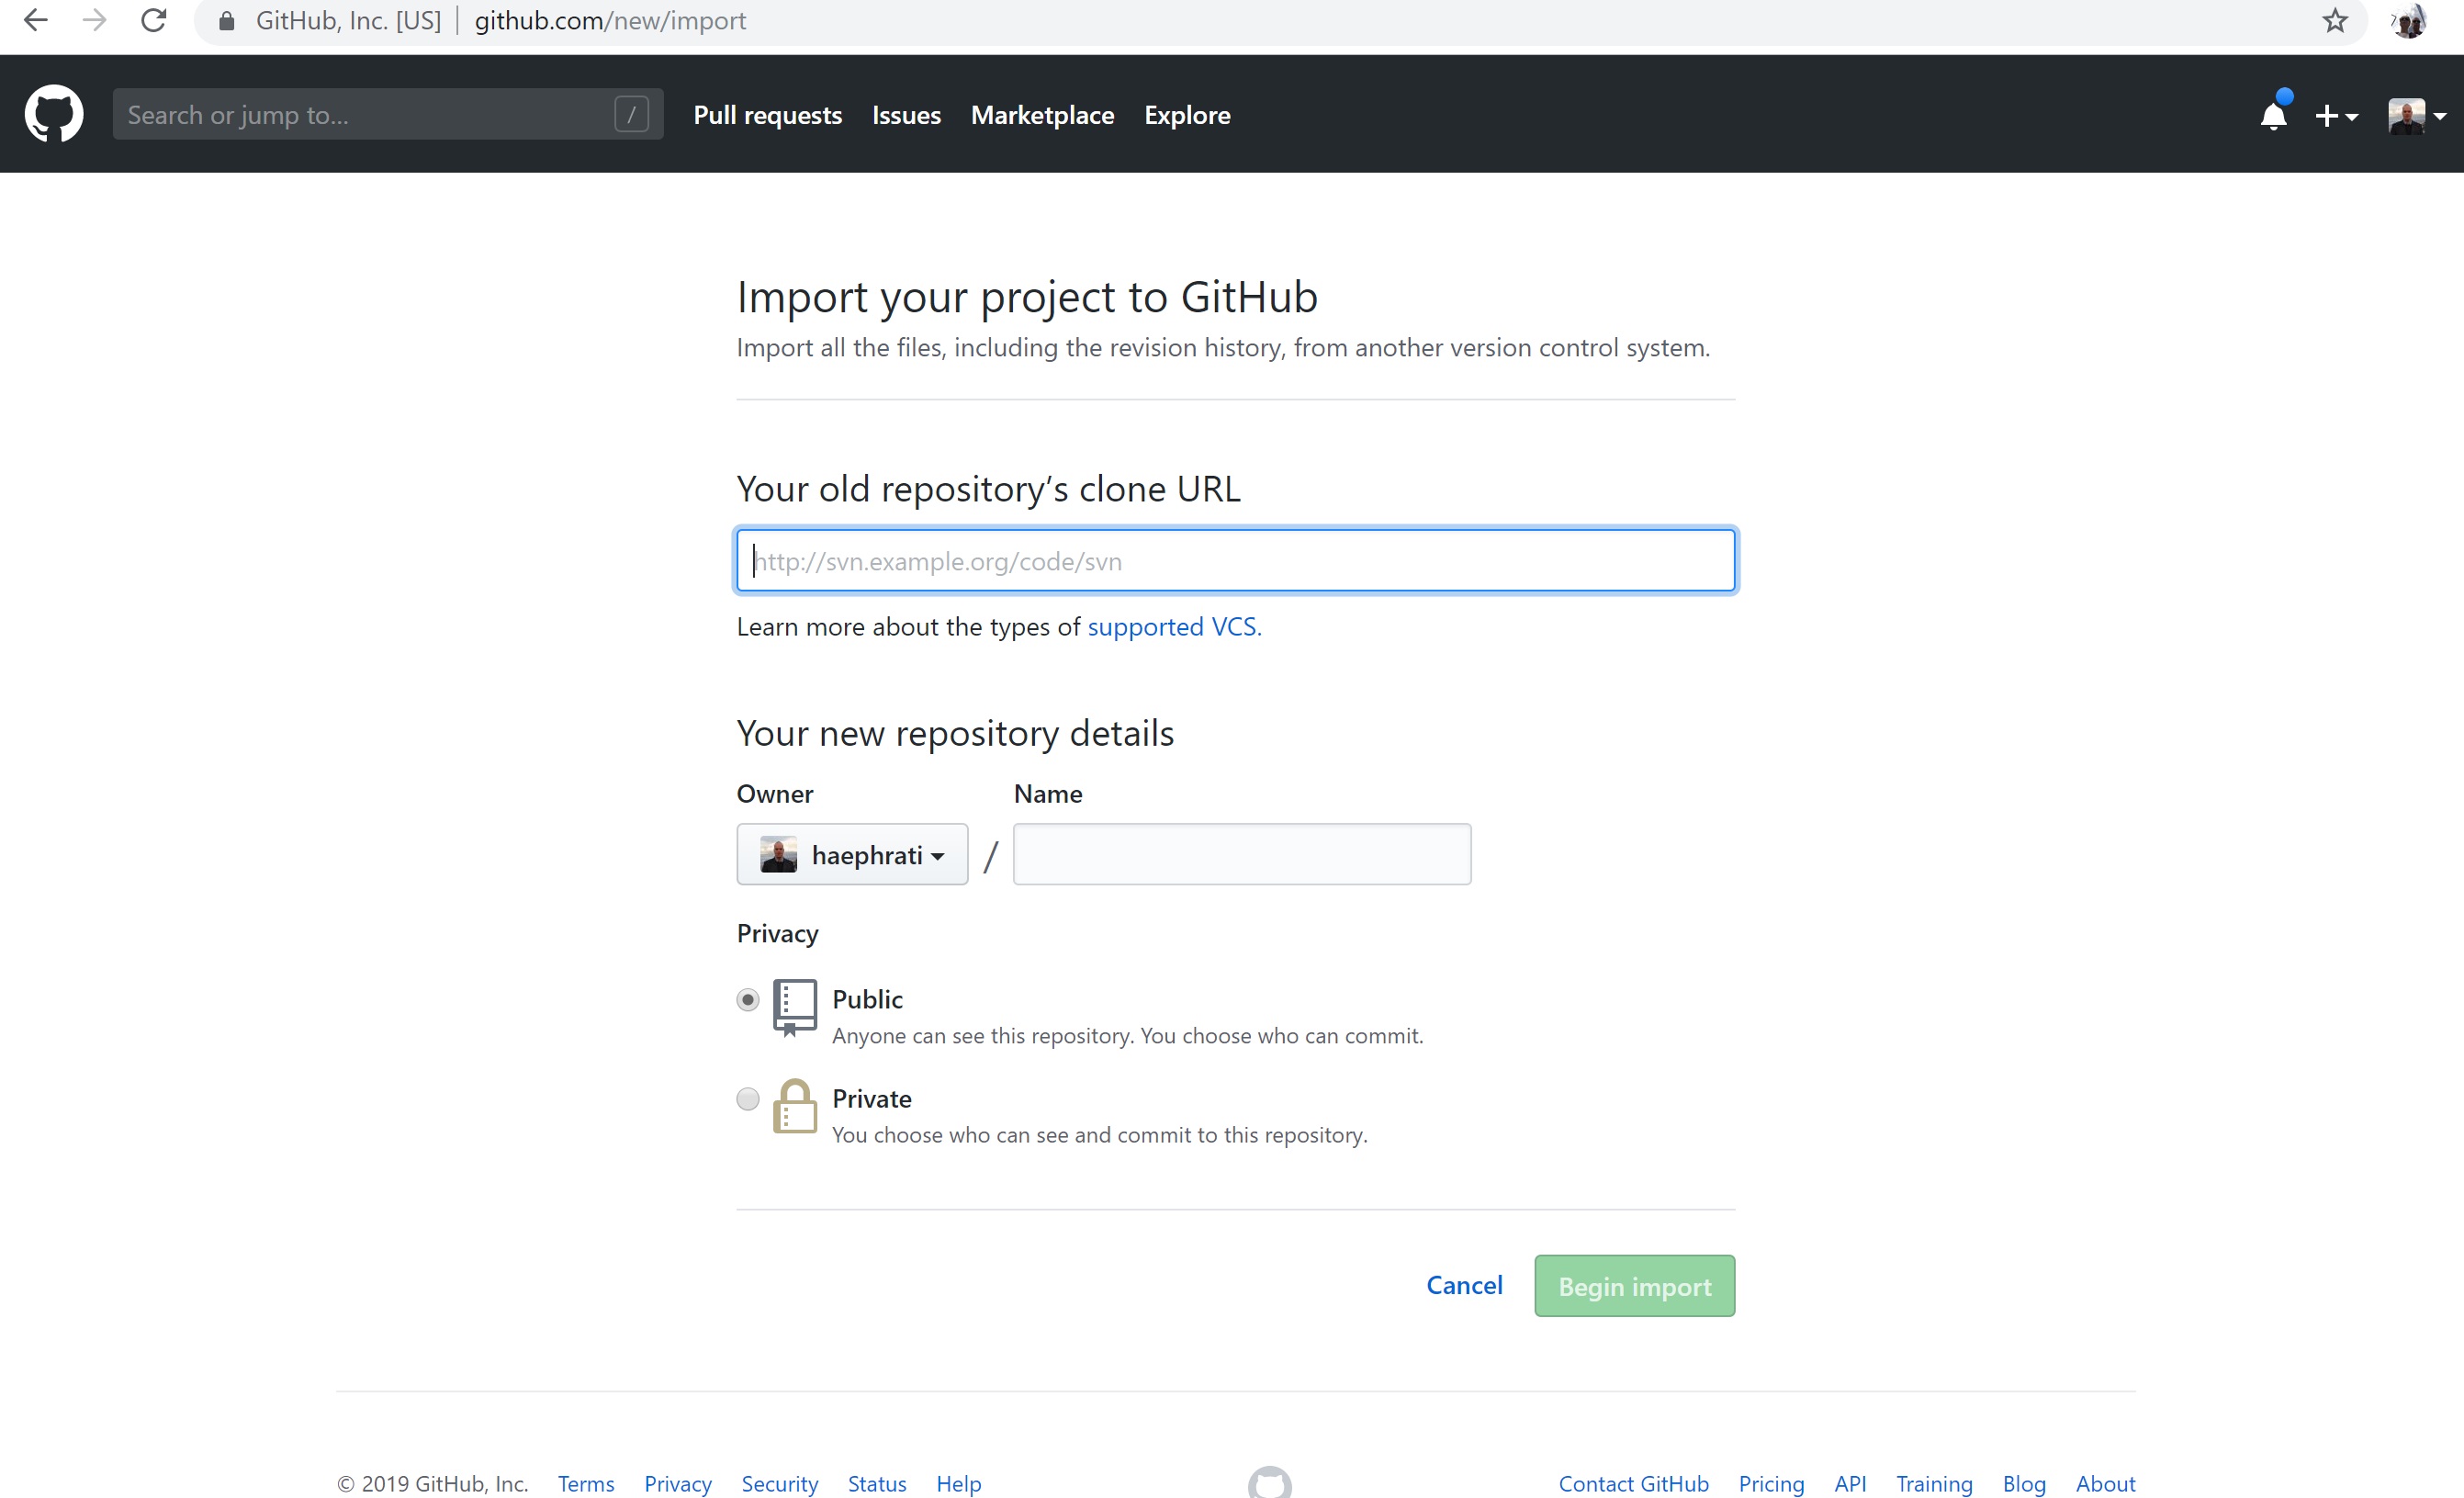Open the user avatar menu in the header
Screen dimensions: 2464x1498
pos(2417,116)
